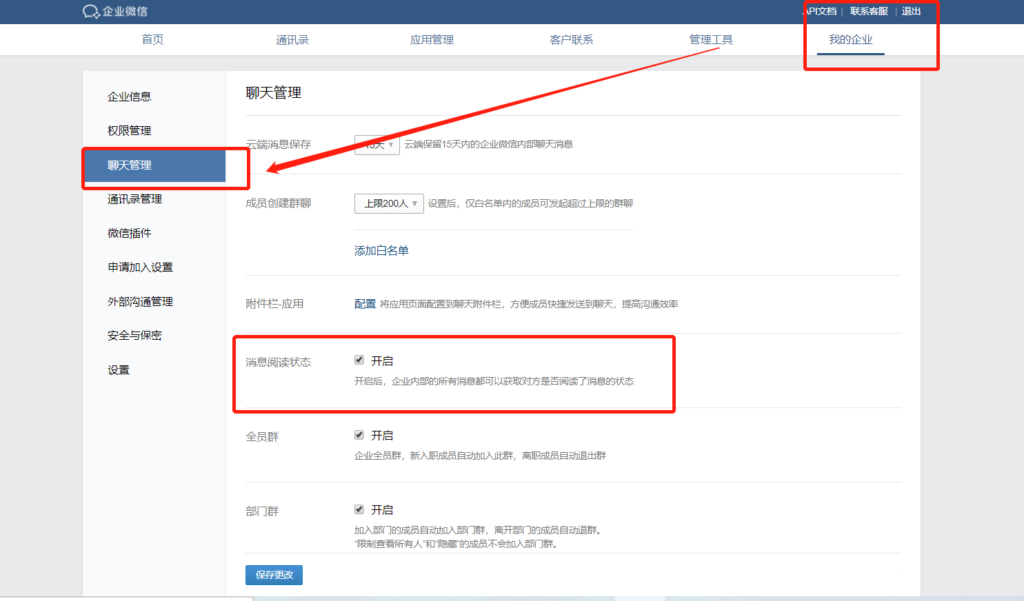Open 安全与保密 in the sidebar
1024x601 pixels.
click(135, 336)
